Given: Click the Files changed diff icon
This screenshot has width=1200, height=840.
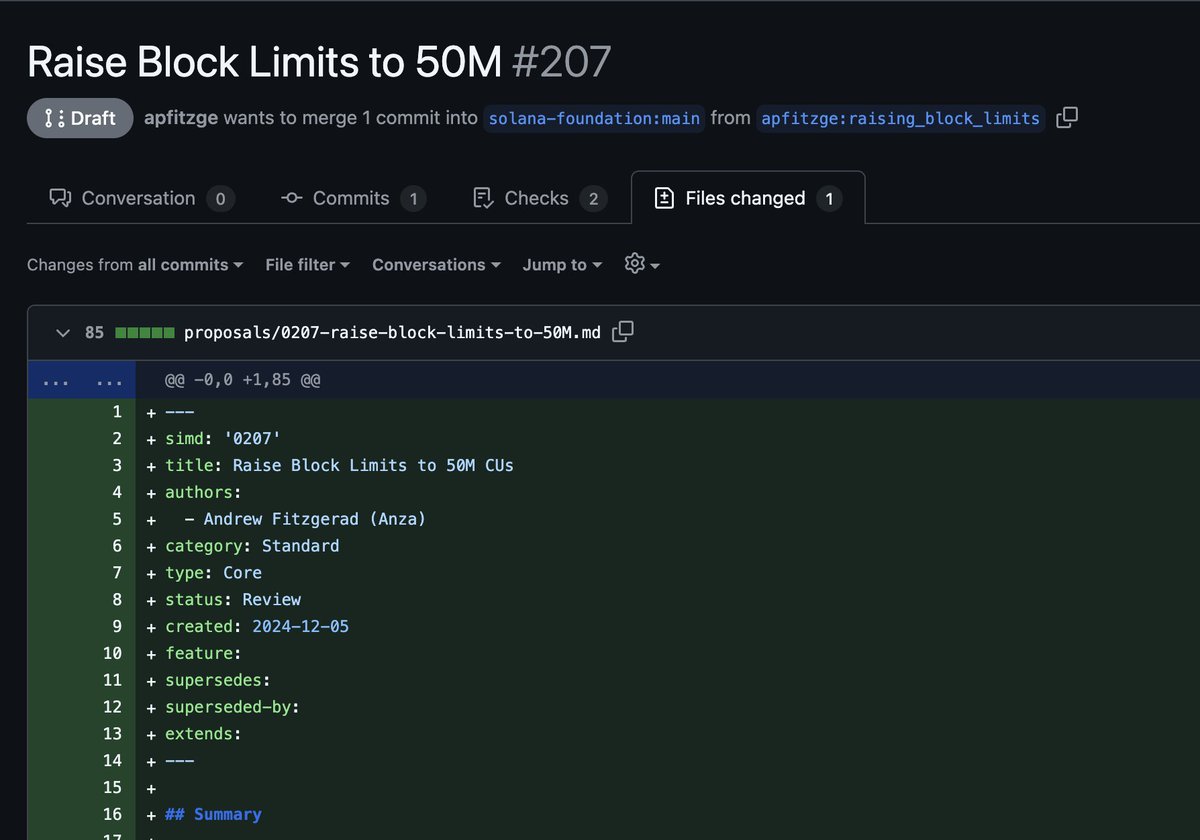Looking at the screenshot, I should 663,198.
